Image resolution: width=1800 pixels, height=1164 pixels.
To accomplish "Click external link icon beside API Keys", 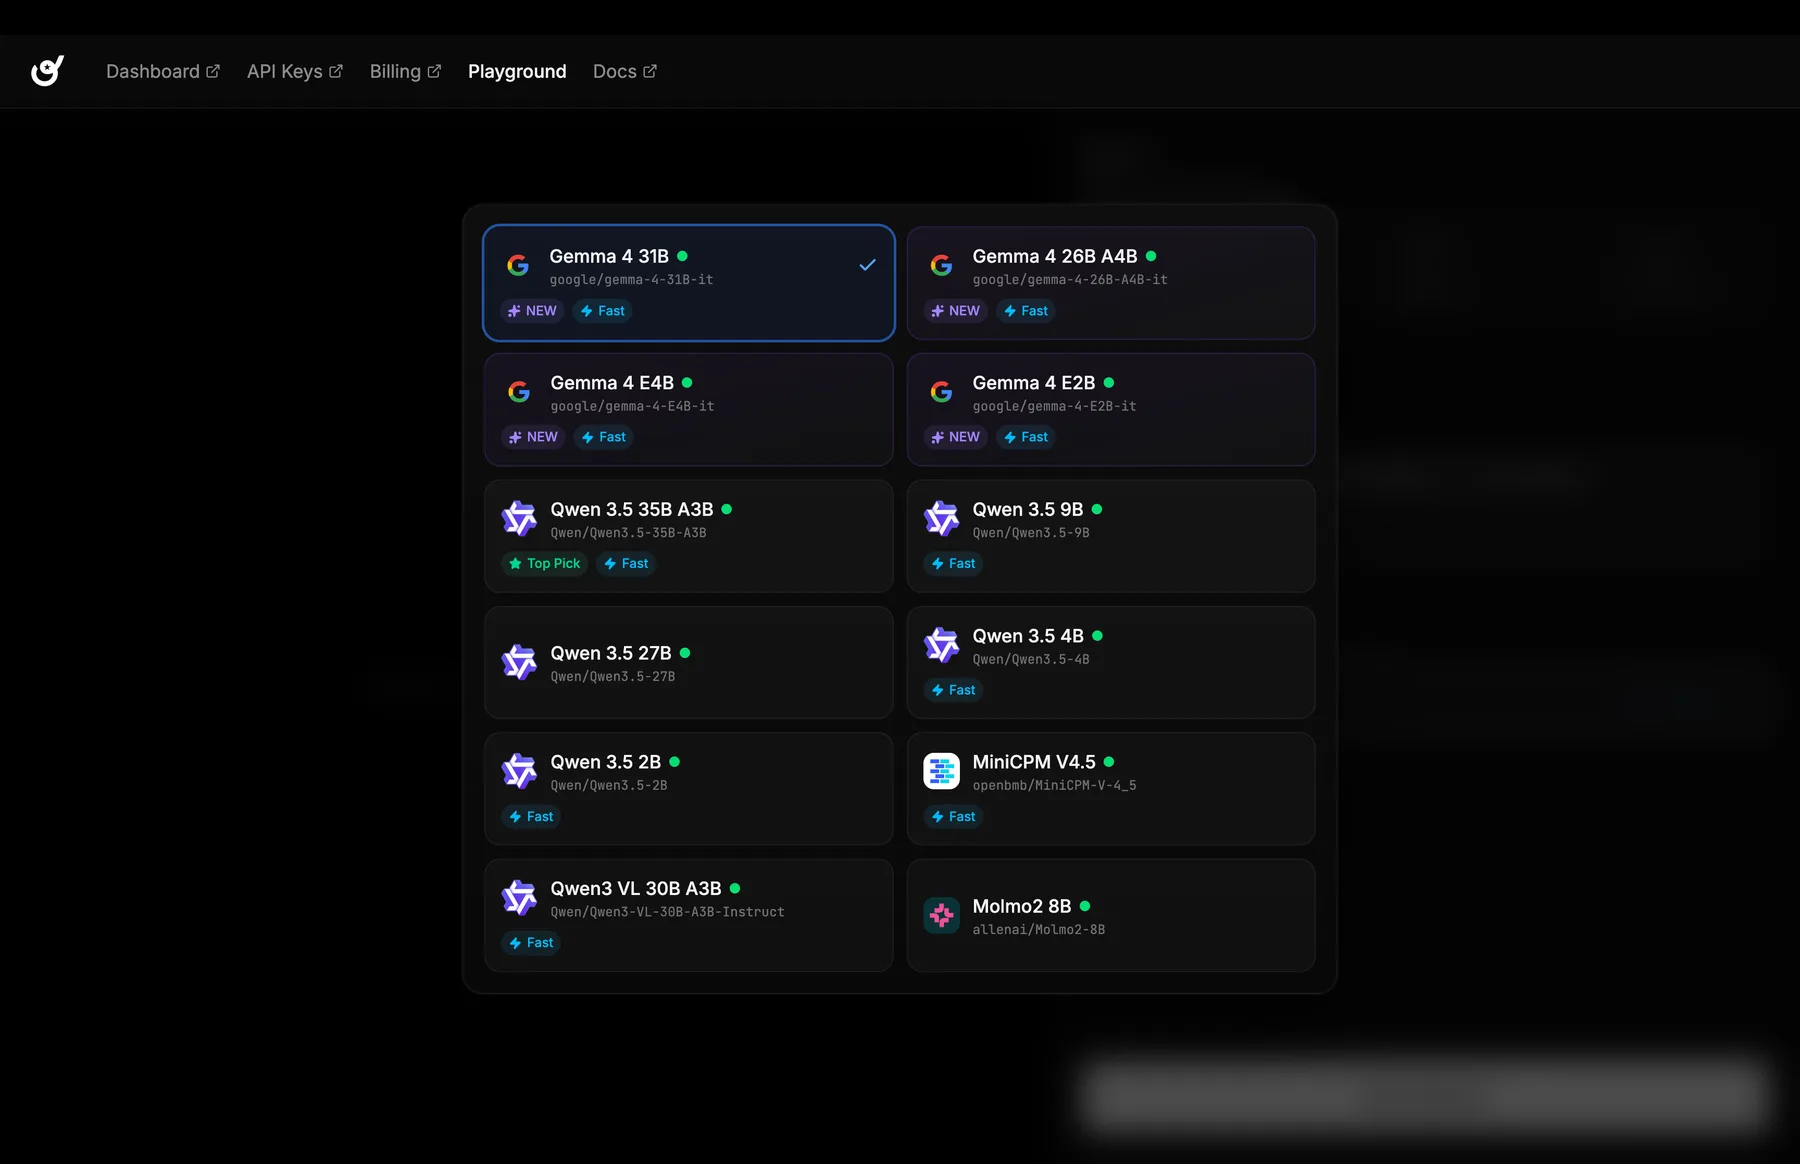I will pyautogui.click(x=336, y=71).
